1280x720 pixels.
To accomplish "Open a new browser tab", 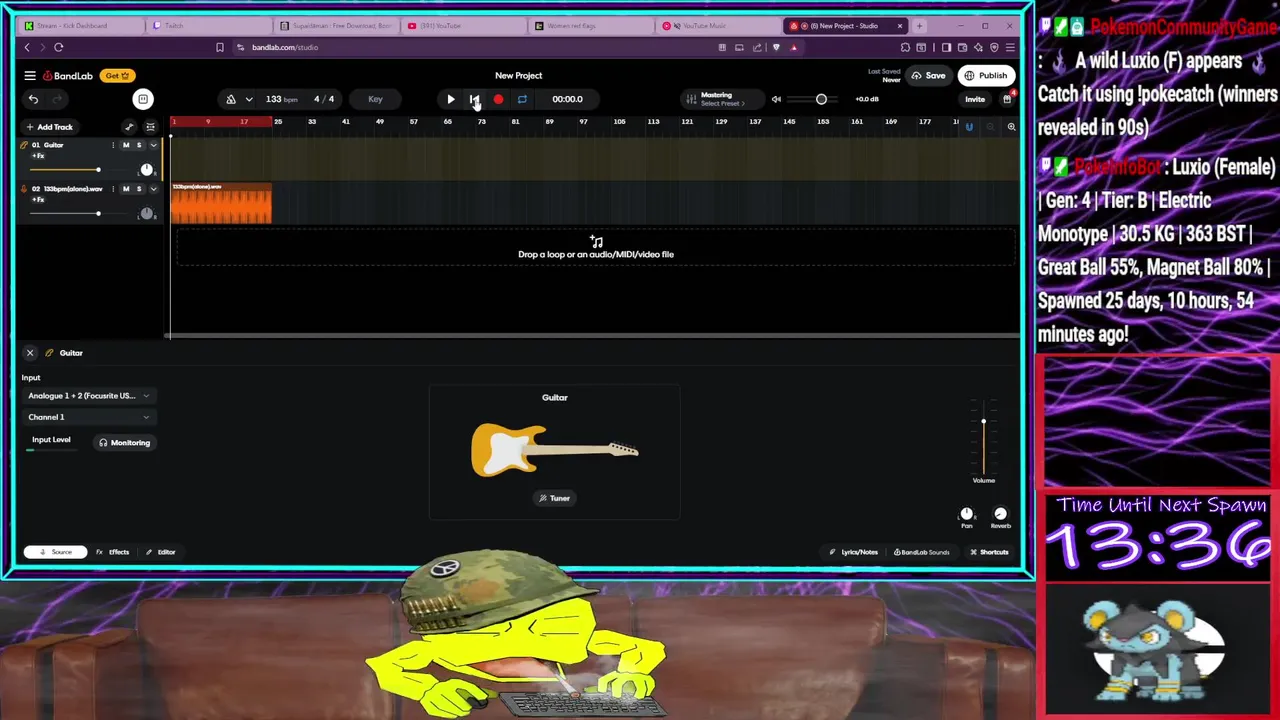I will tap(919, 26).
